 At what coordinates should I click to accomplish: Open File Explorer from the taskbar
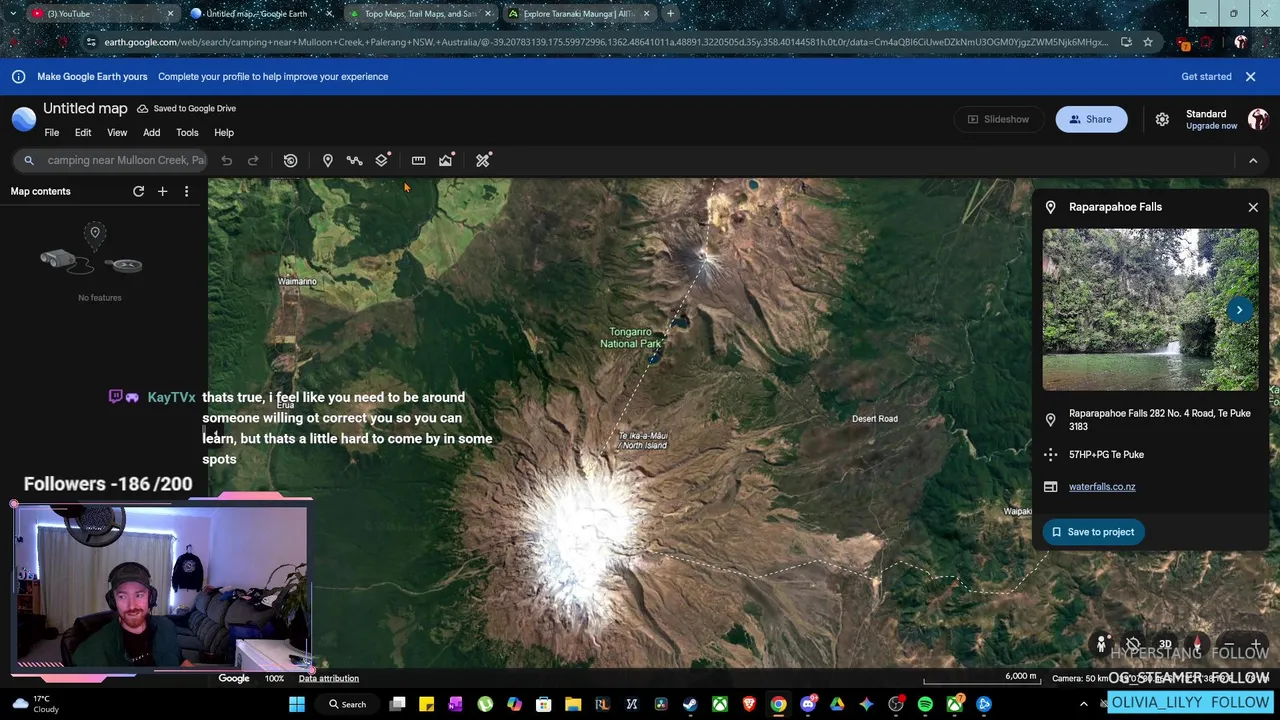[573, 705]
